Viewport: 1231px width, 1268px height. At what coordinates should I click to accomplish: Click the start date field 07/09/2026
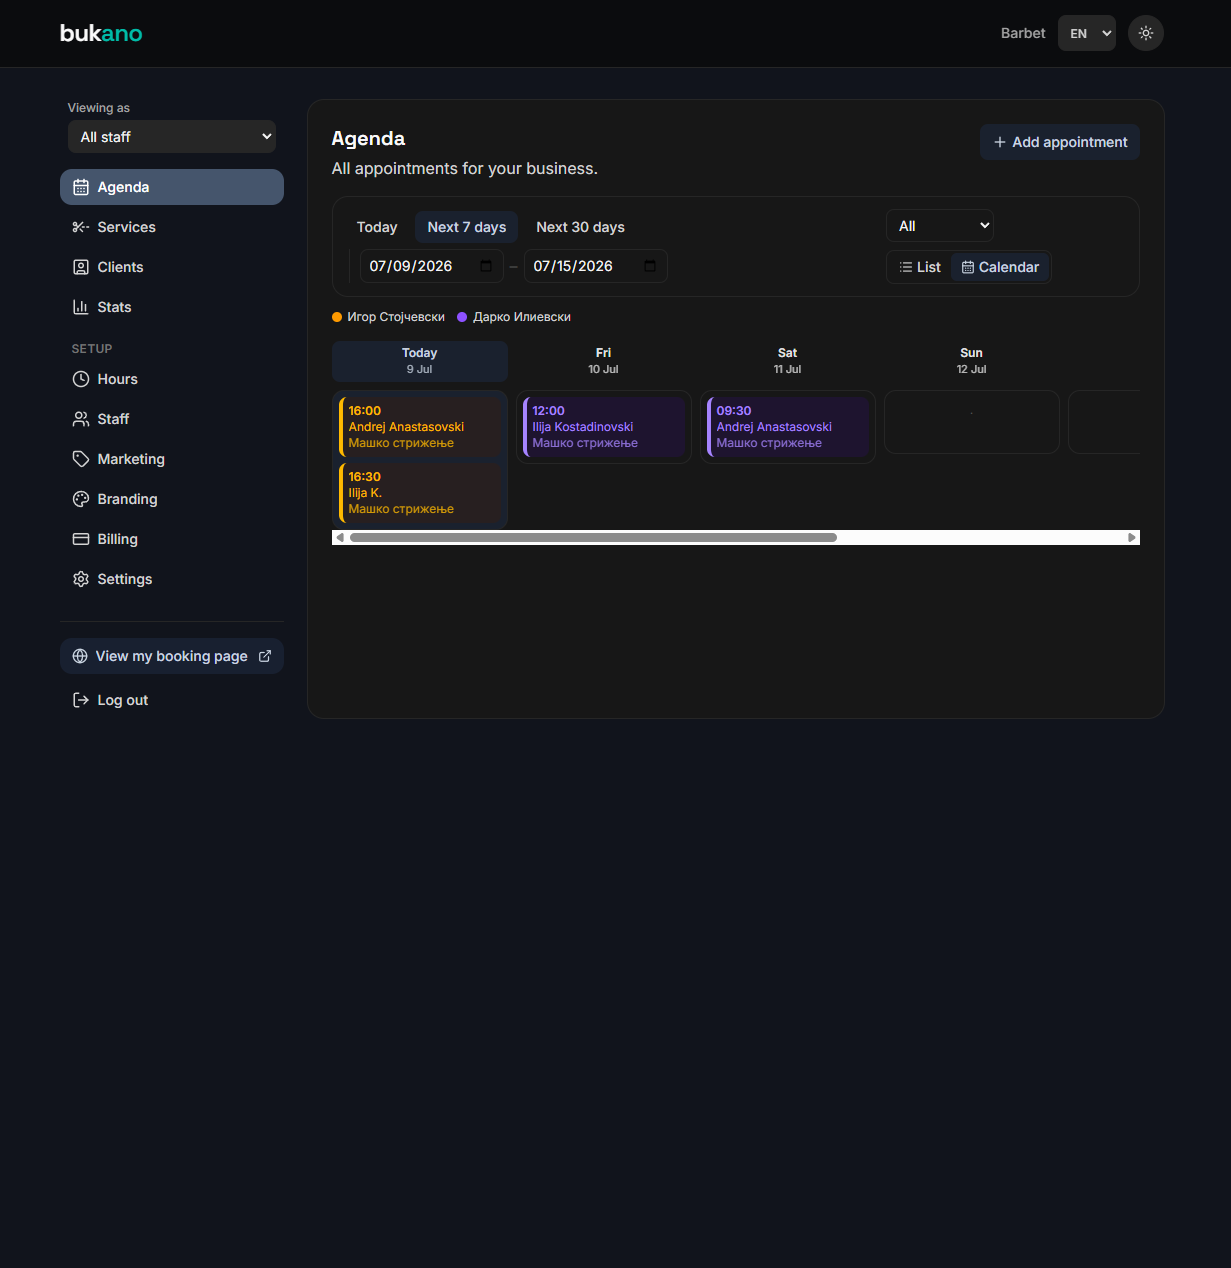pyautogui.click(x=432, y=266)
